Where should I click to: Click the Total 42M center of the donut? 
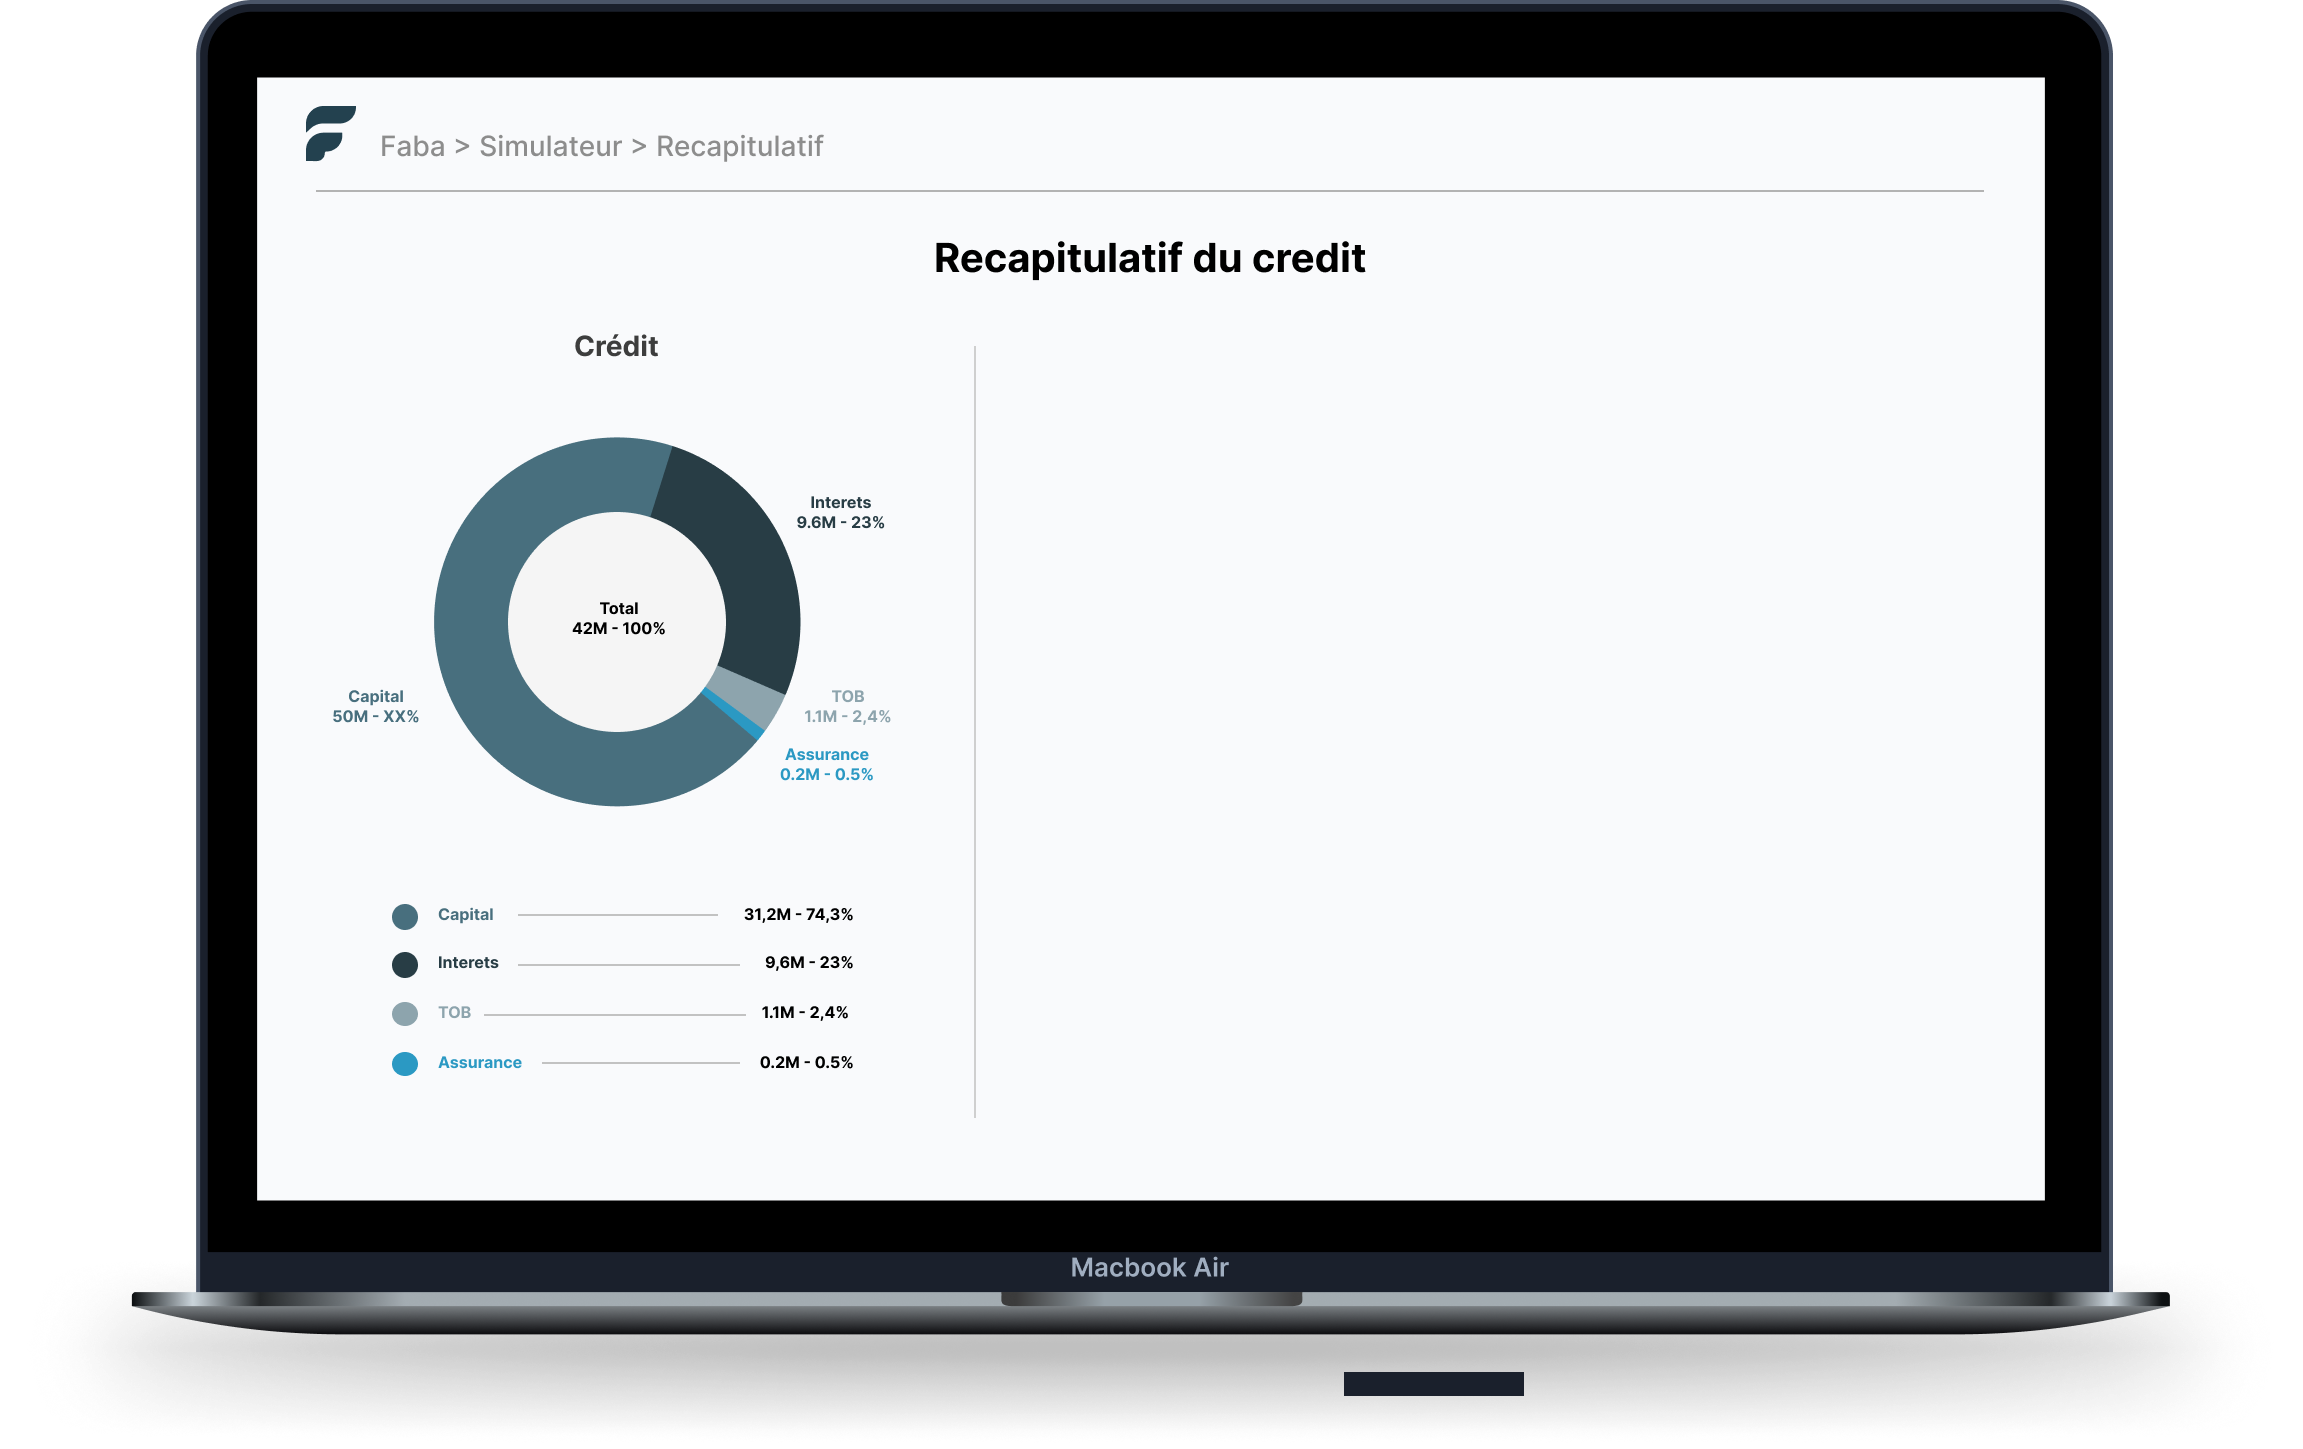pos(617,619)
